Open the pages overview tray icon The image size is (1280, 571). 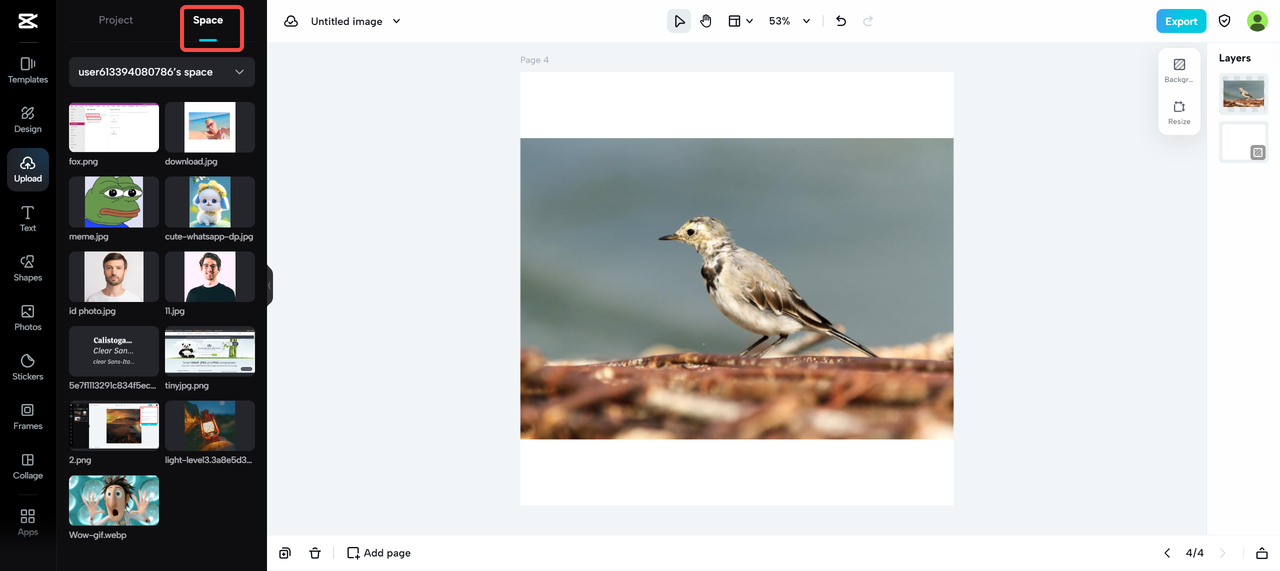[1262, 553]
